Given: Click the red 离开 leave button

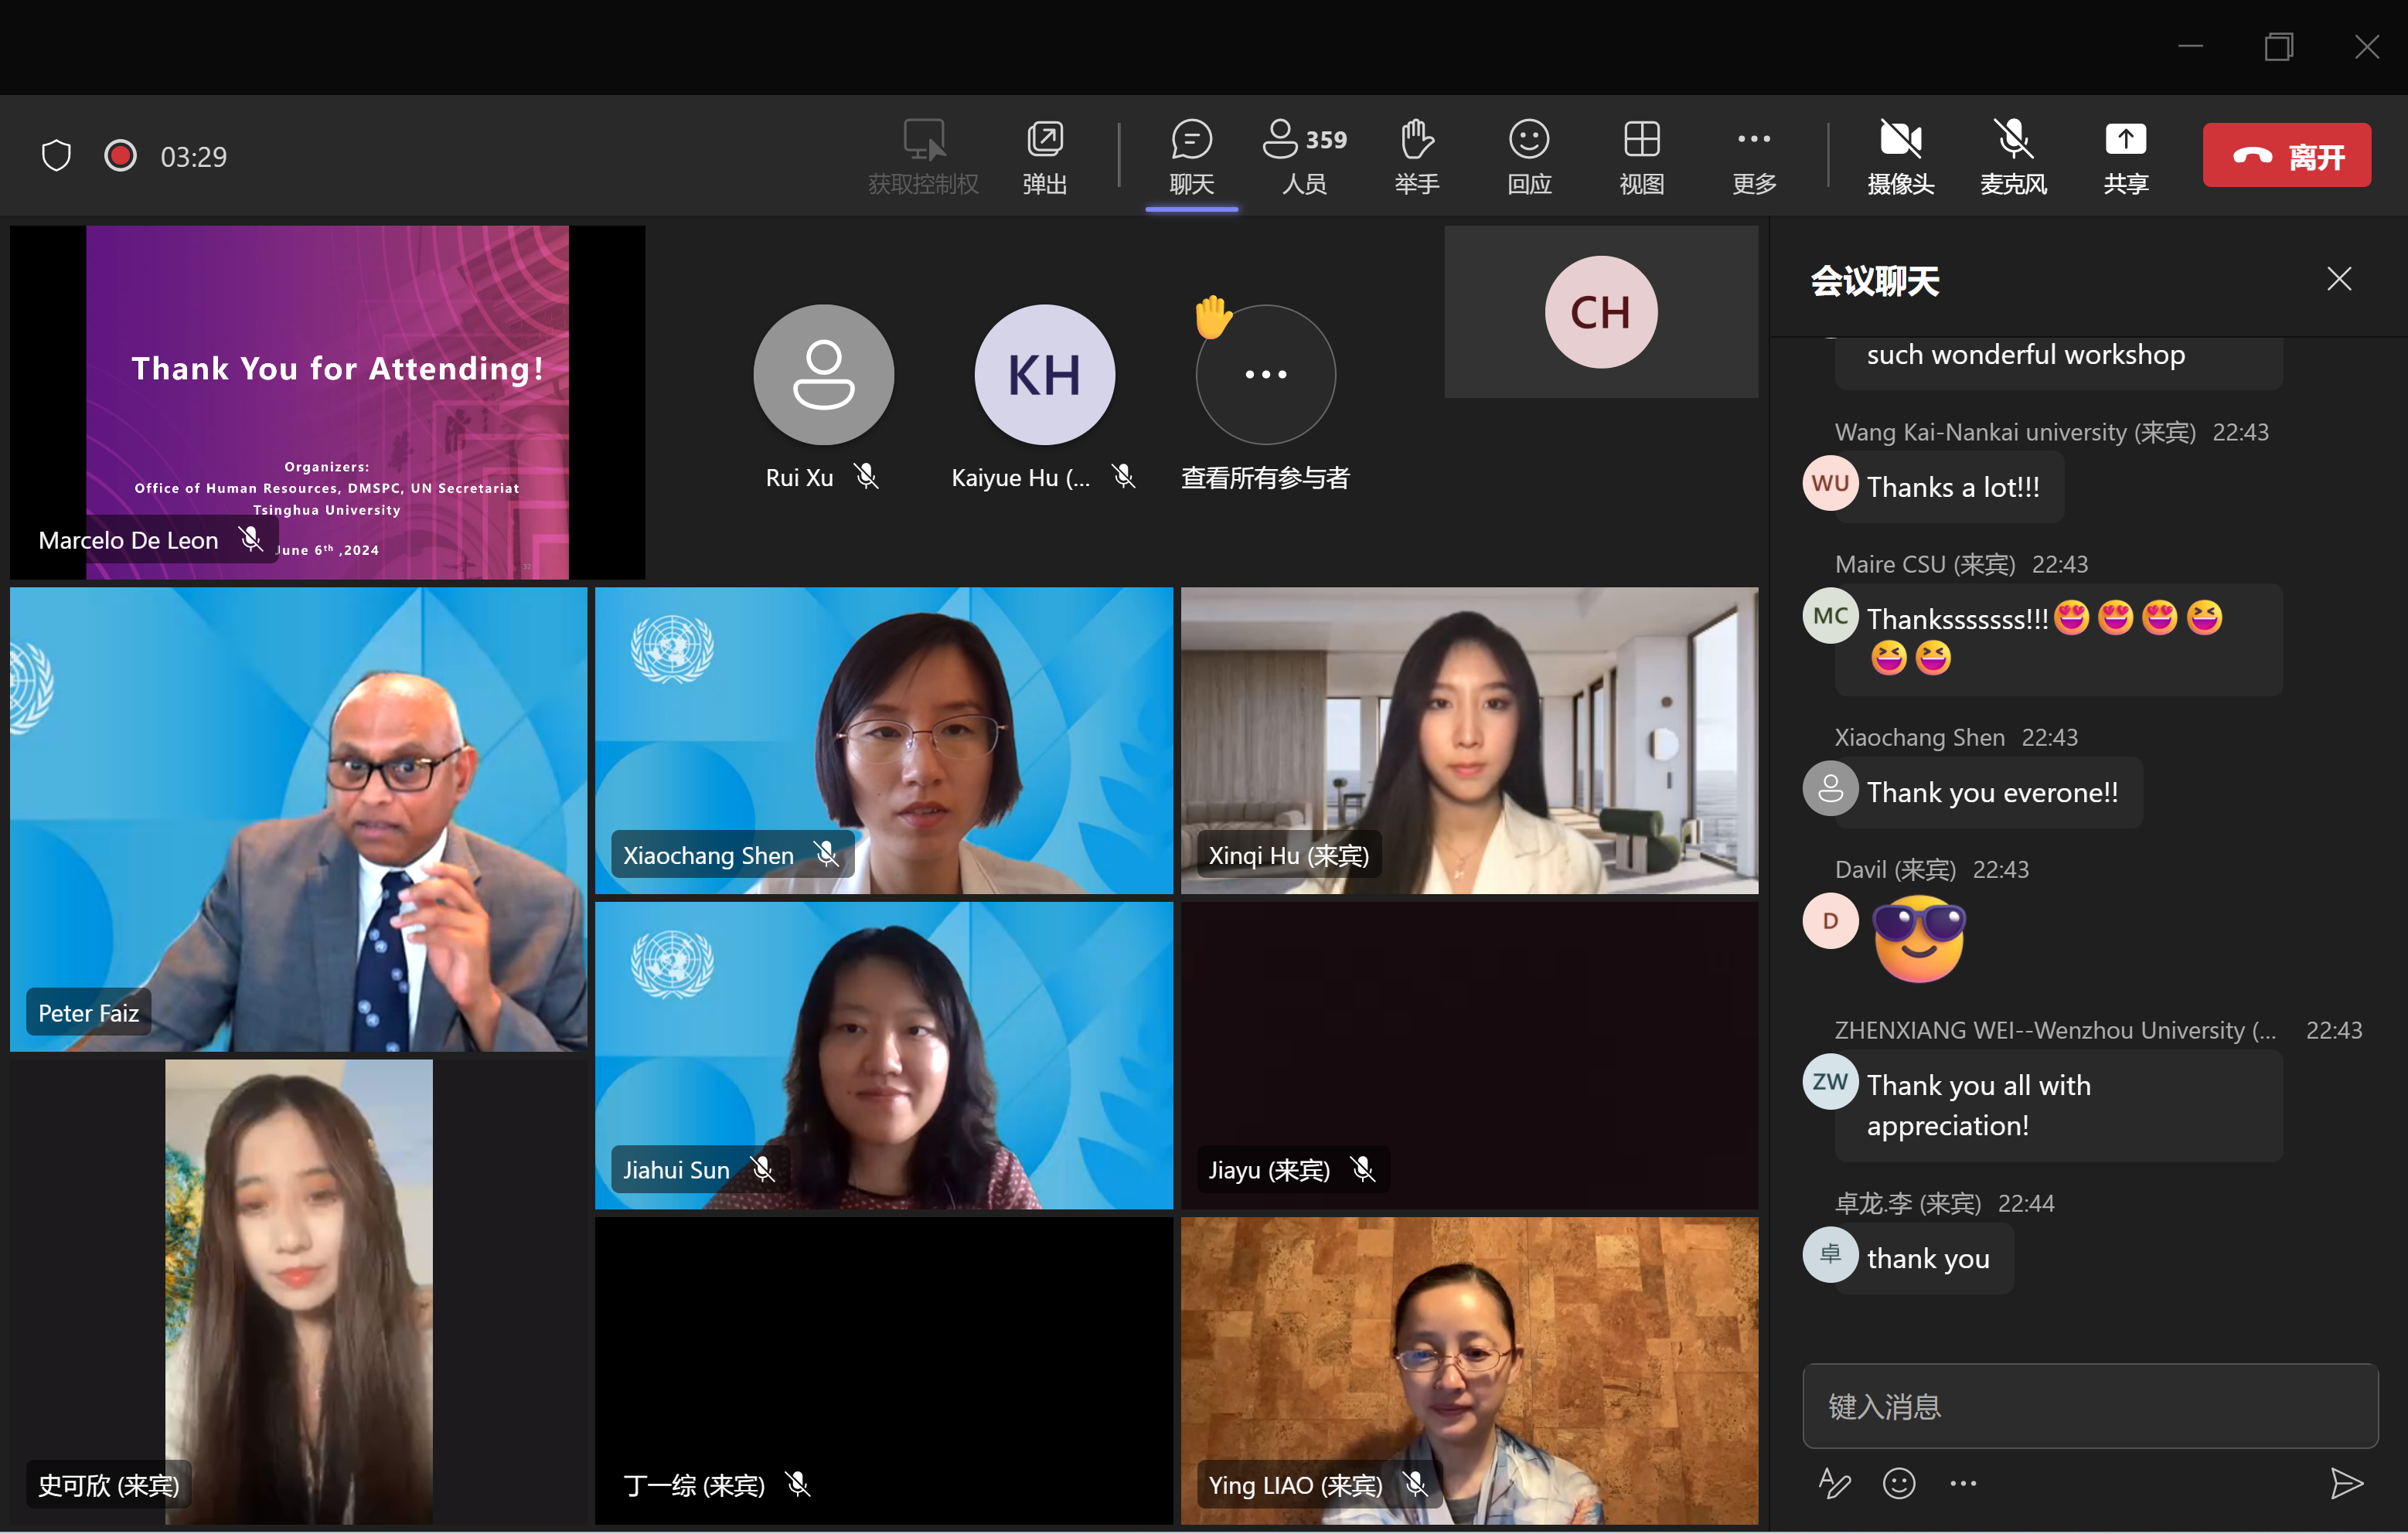Looking at the screenshot, I should 2286,155.
